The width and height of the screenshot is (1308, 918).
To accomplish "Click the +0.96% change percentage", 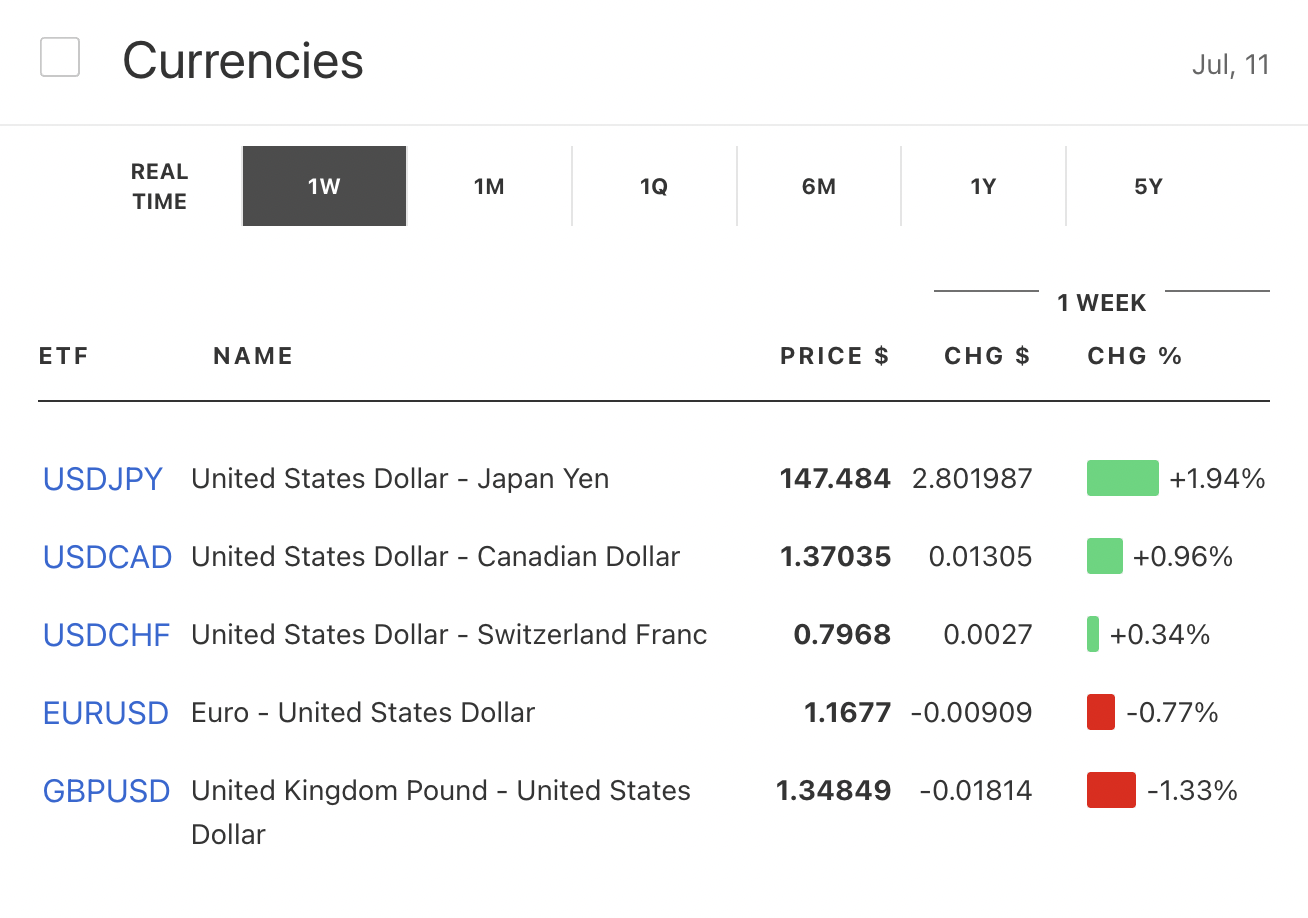I will [x=1183, y=557].
